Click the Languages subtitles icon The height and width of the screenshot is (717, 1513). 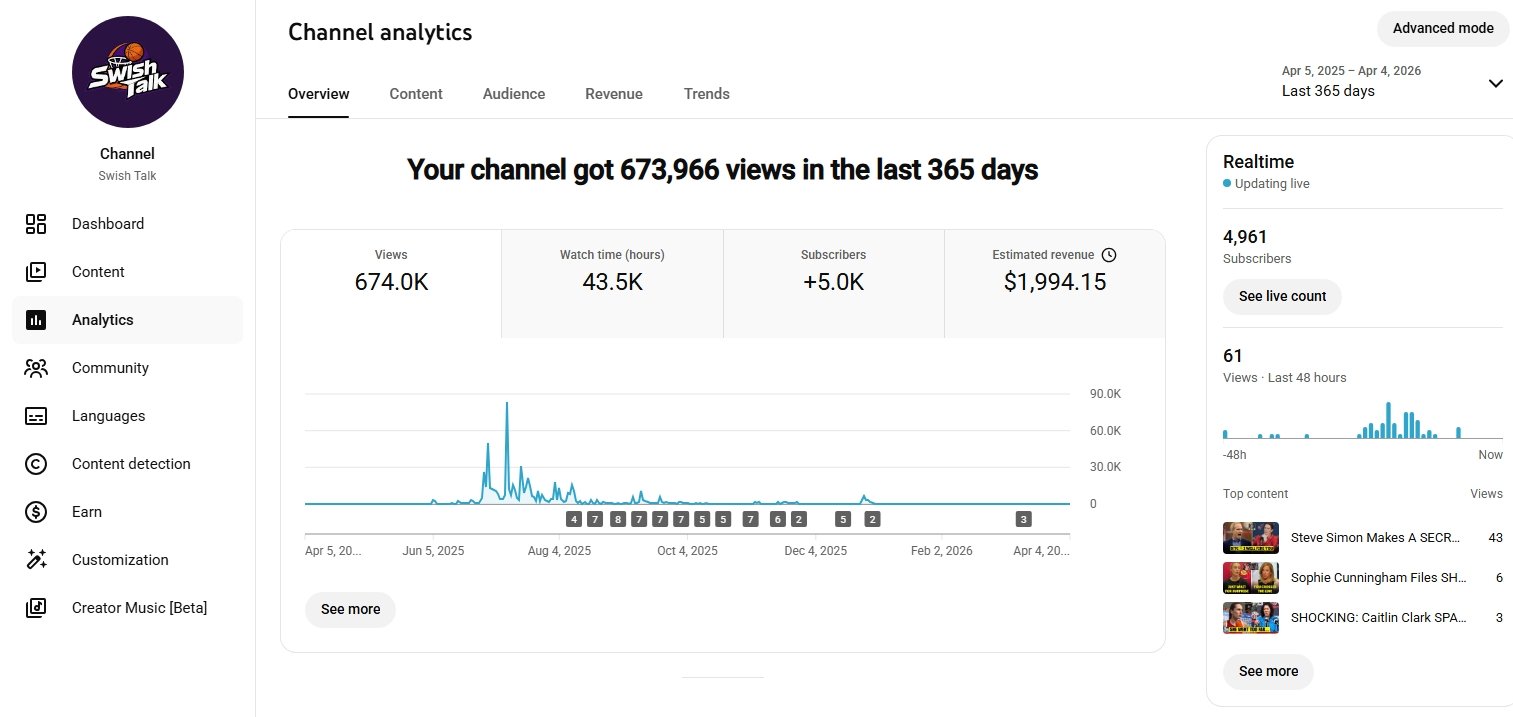point(36,416)
